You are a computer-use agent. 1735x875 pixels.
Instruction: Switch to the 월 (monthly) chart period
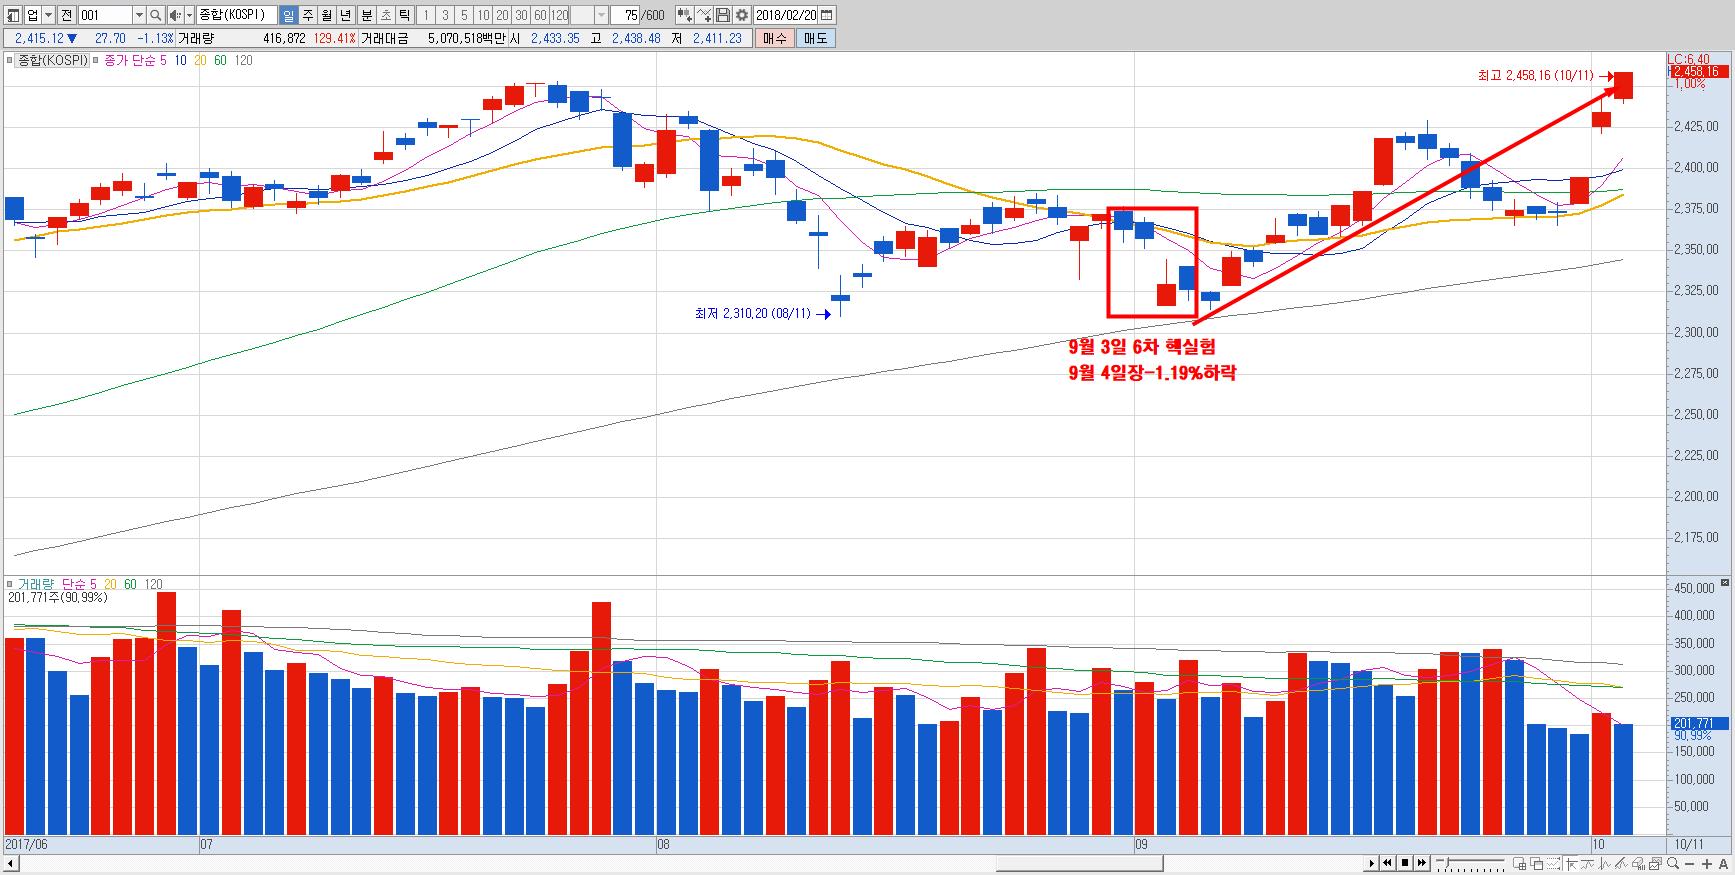326,15
